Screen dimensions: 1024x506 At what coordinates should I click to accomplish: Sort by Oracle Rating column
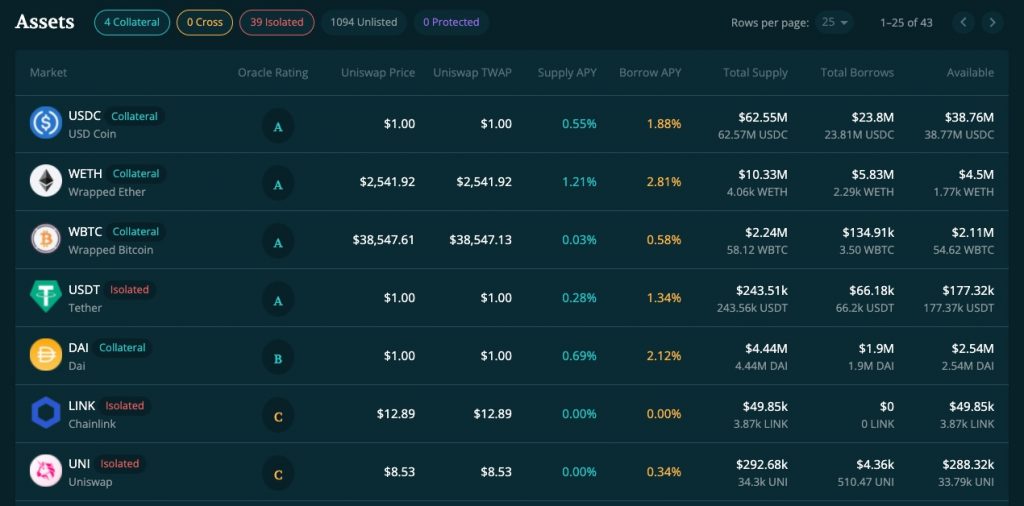coord(273,72)
